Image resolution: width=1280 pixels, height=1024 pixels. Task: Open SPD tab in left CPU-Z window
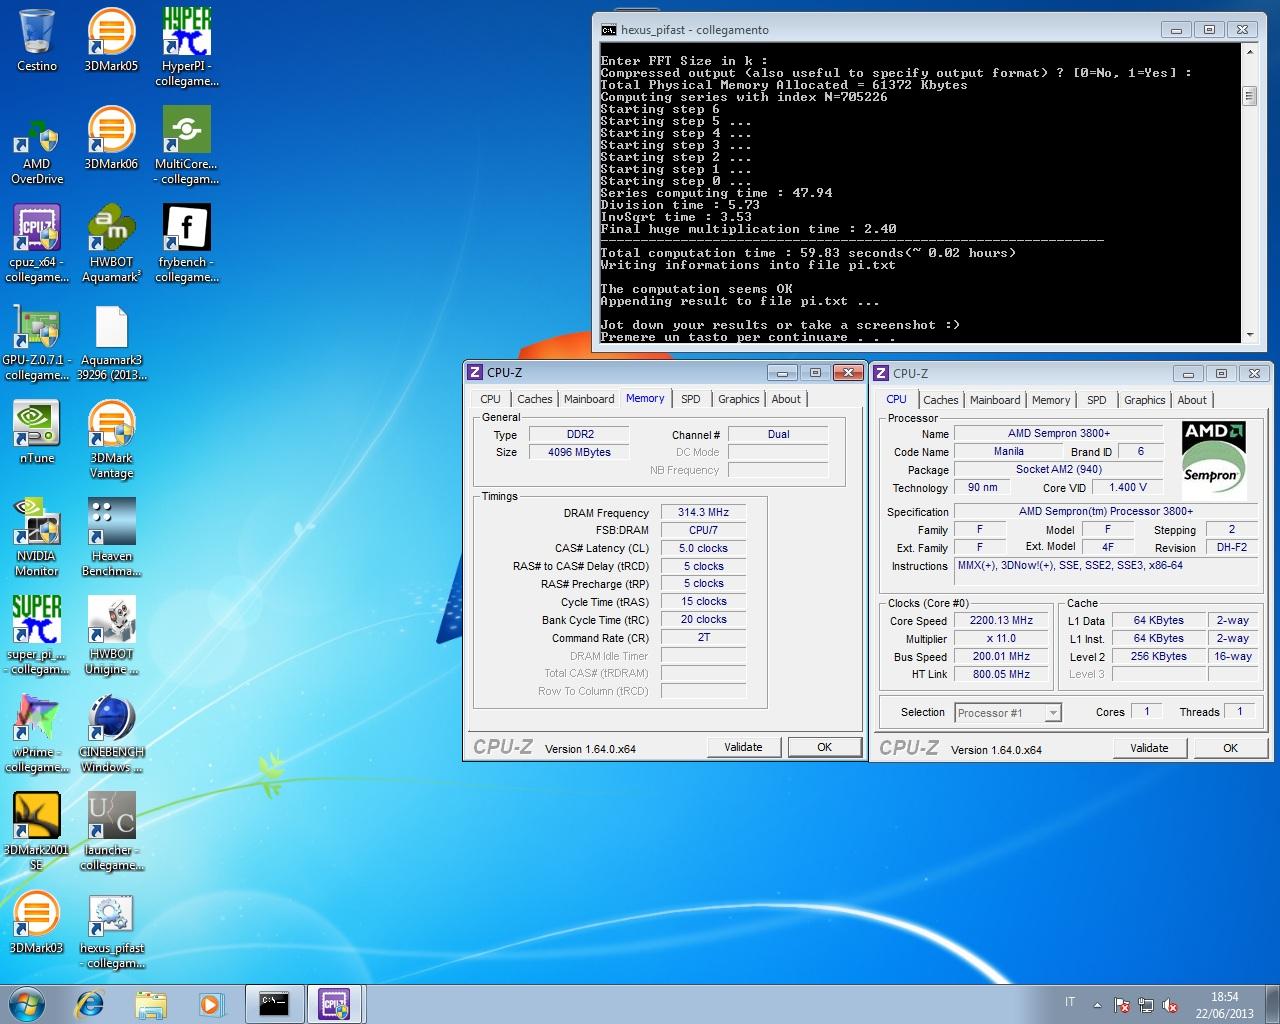pos(691,399)
